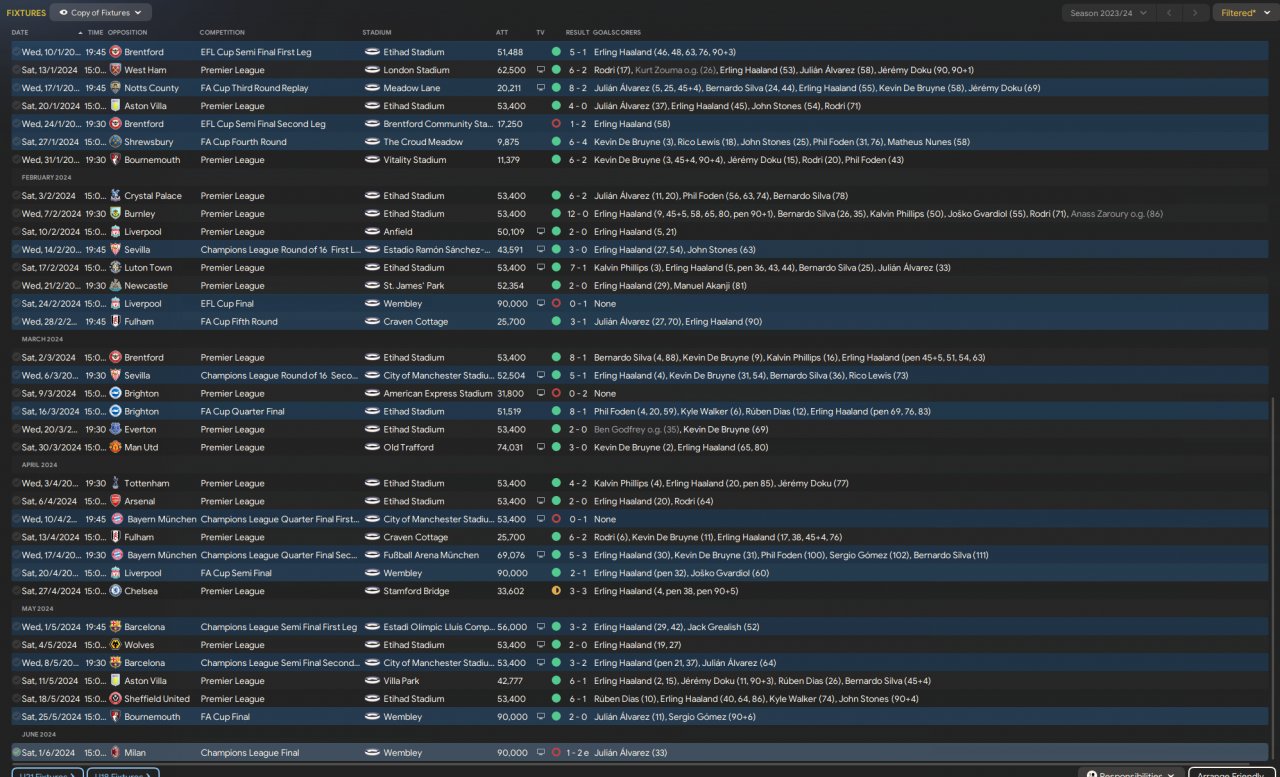The height and width of the screenshot is (777, 1280).
Task: Click the yellow draw indicator on the Chelsea row
Action: click(556, 591)
